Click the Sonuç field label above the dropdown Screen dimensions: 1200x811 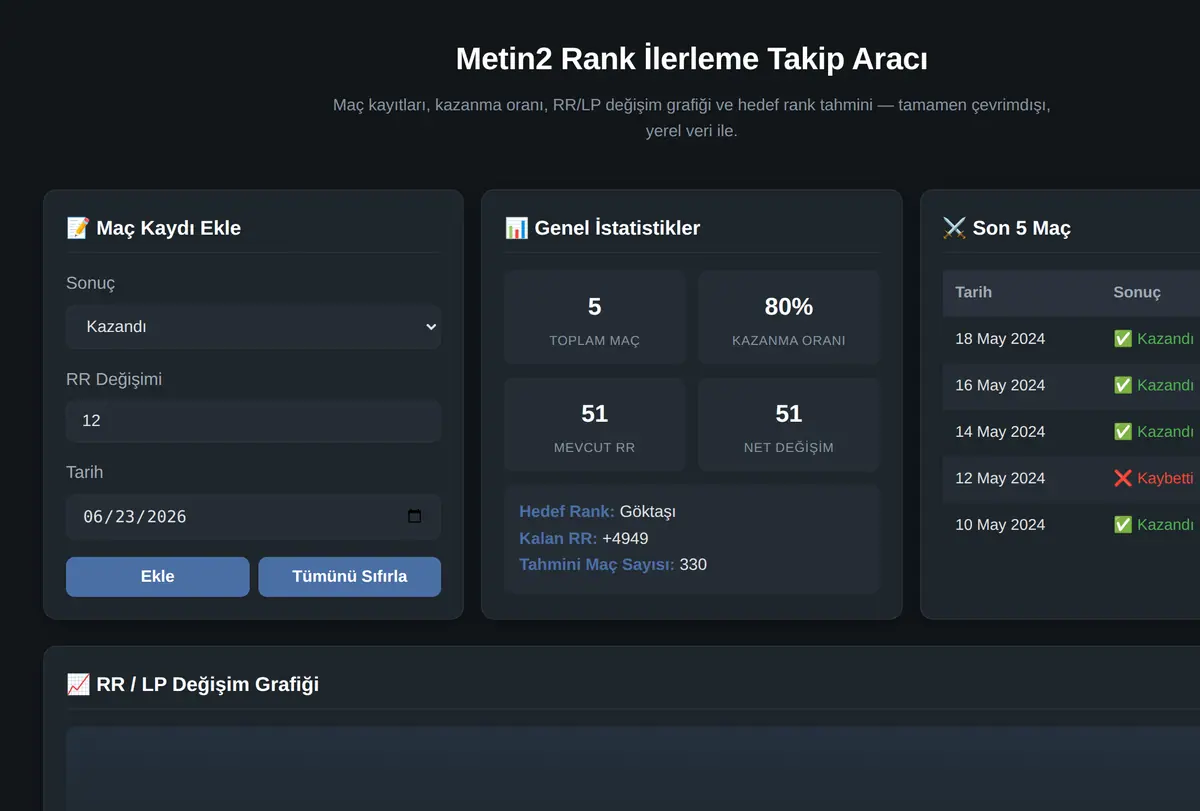point(91,283)
